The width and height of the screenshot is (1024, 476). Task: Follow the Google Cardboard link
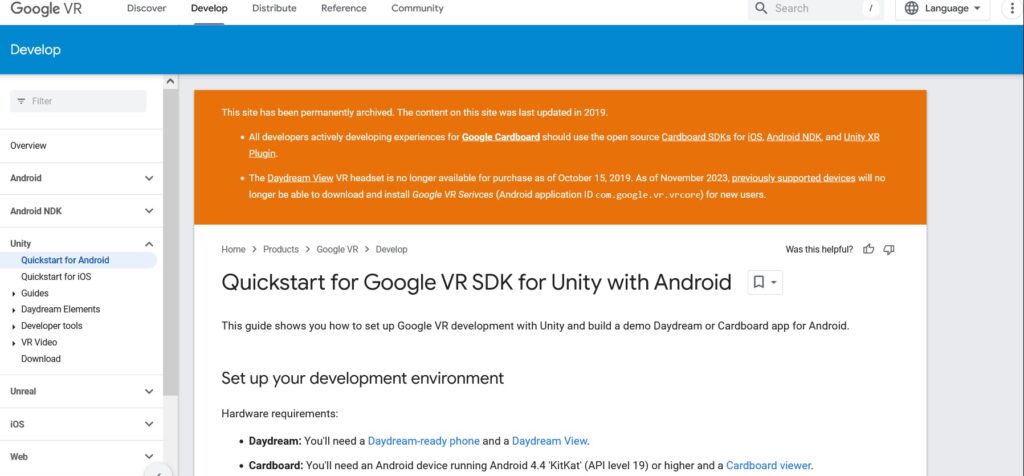501,137
